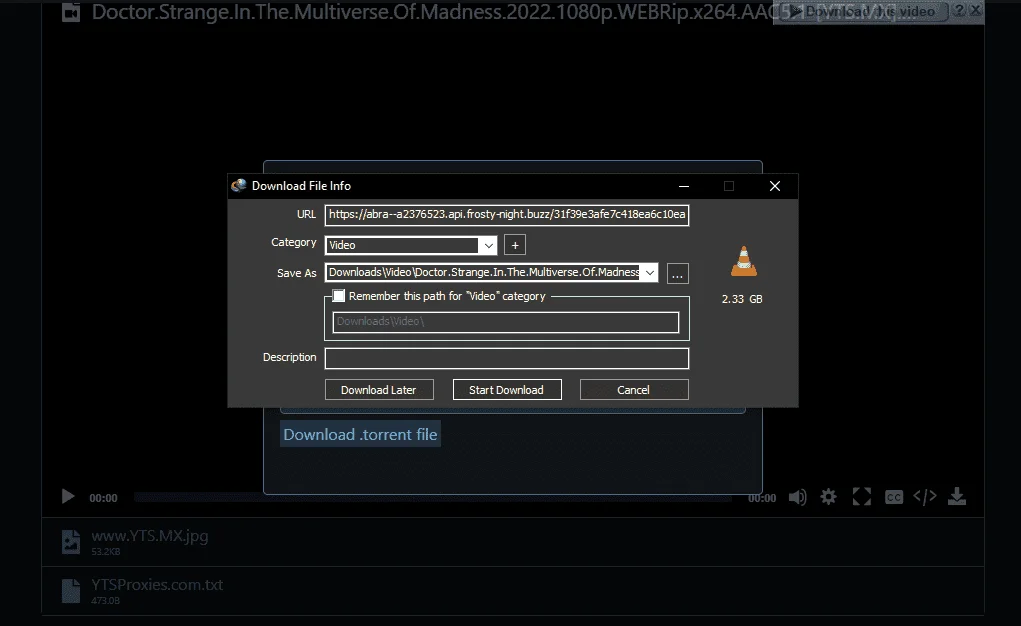Open video player settings gear

[828, 497]
